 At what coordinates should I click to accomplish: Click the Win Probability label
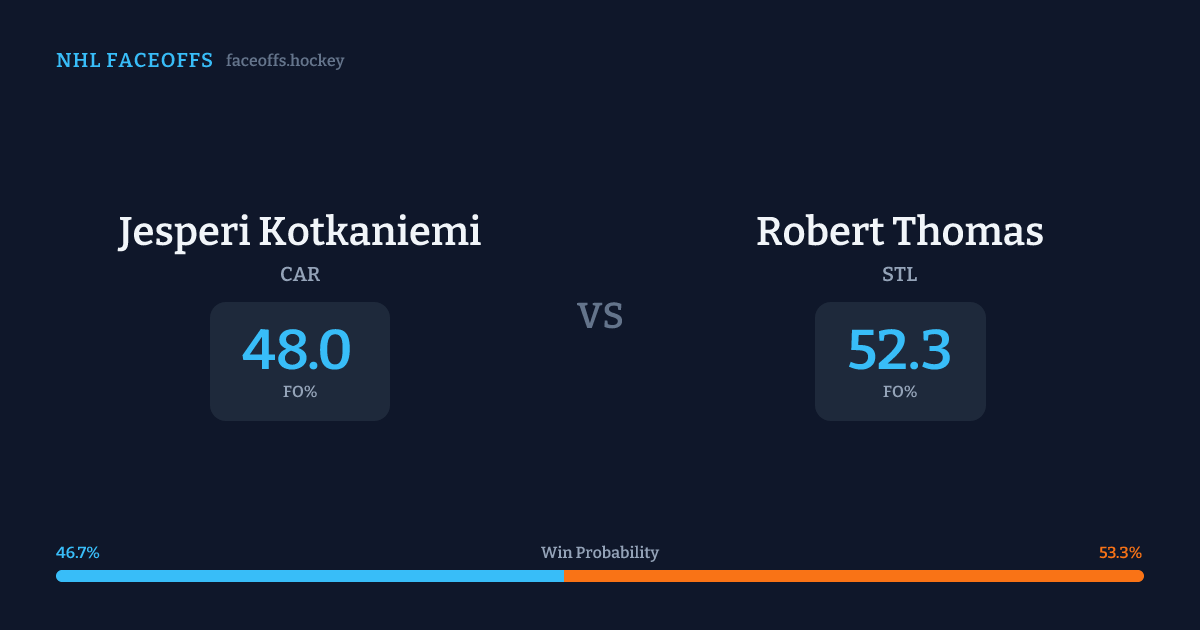(x=600, y=553)
